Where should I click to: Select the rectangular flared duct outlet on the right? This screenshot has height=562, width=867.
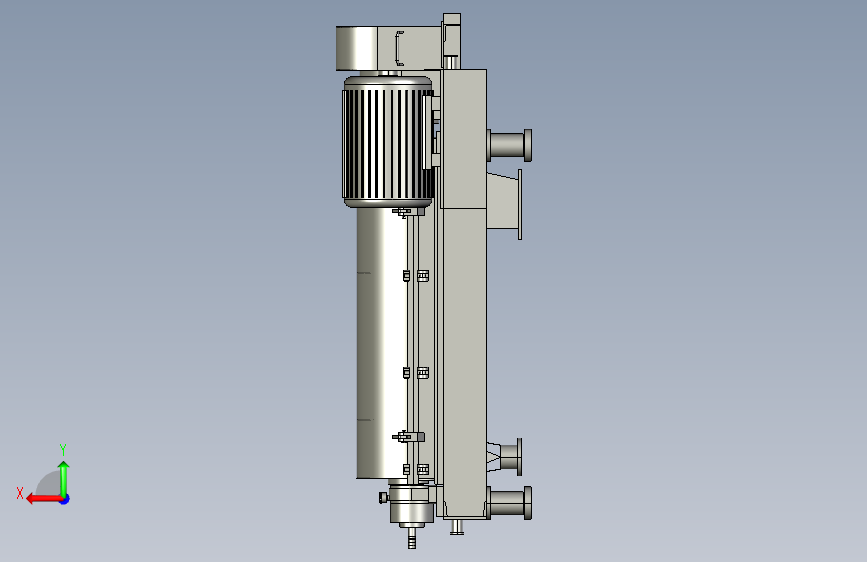[x=504, y=205]
